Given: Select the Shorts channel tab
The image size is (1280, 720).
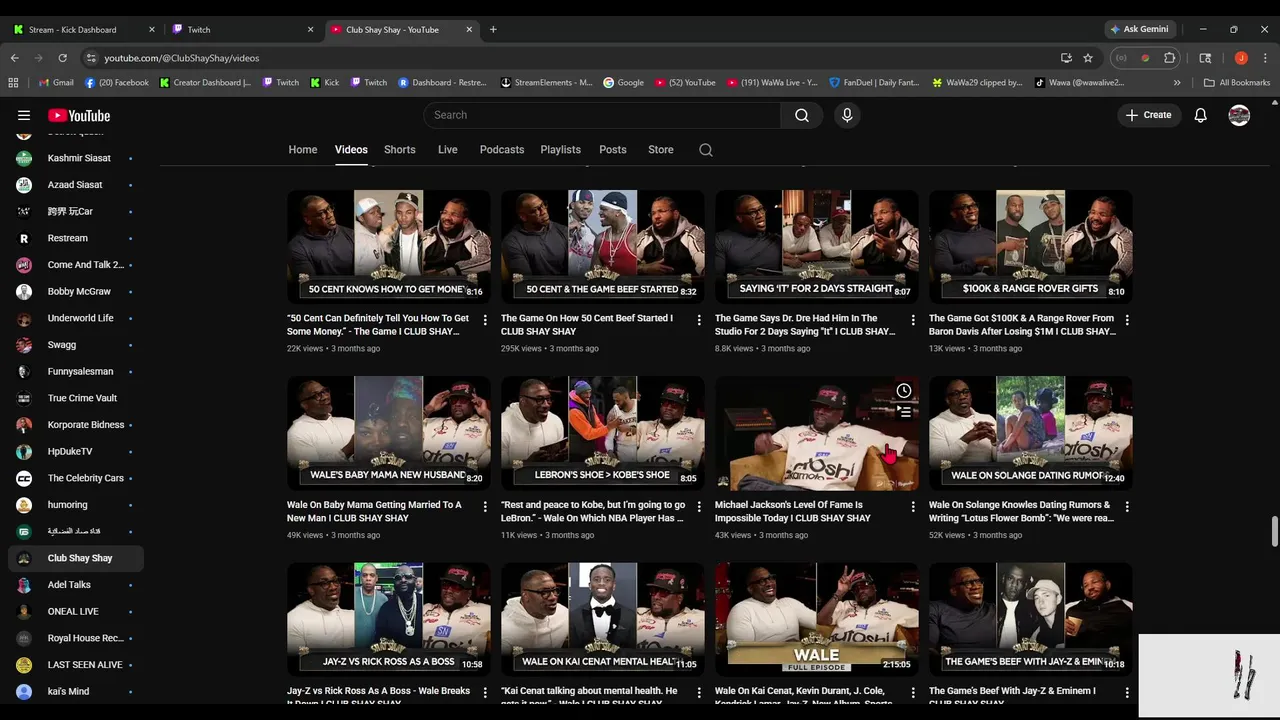Looking at the screenshot, I should point(400,150).
